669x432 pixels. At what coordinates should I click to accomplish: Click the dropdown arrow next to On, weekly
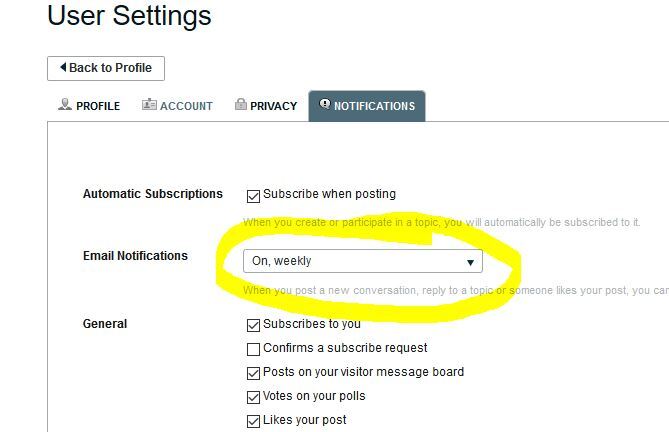pos(470,262)
